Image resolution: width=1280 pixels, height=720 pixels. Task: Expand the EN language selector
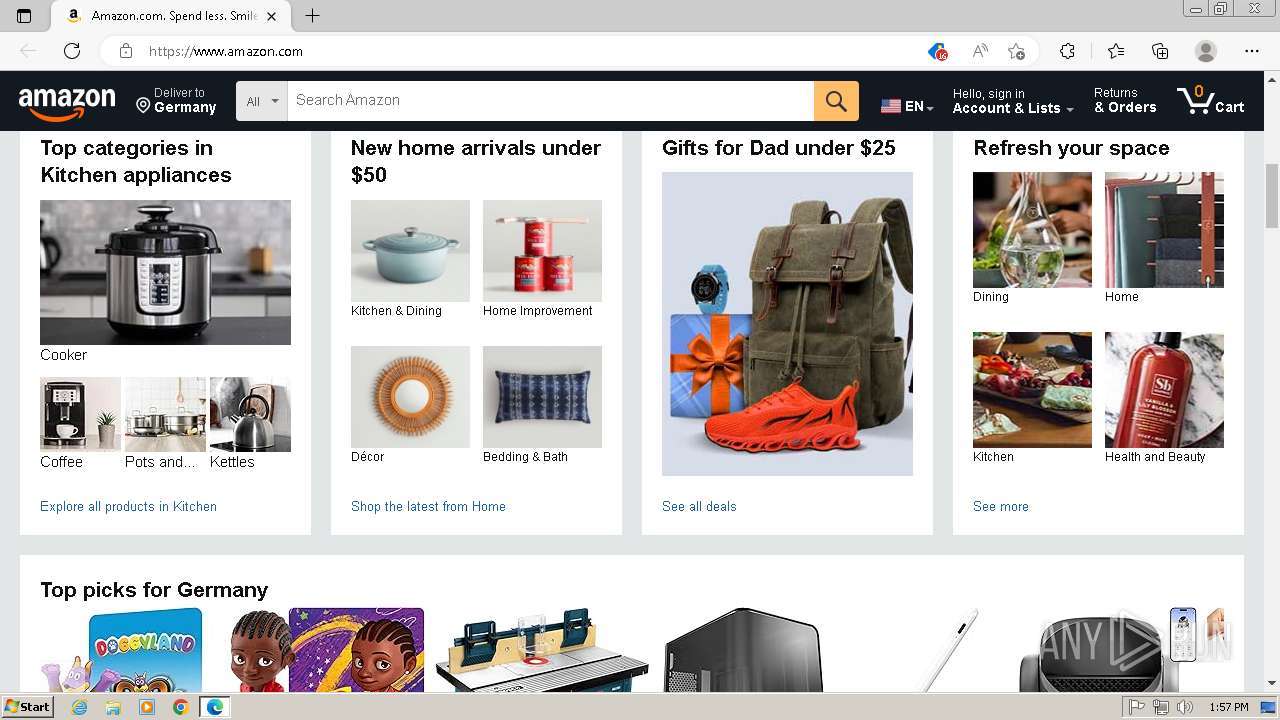click(907, 106)
